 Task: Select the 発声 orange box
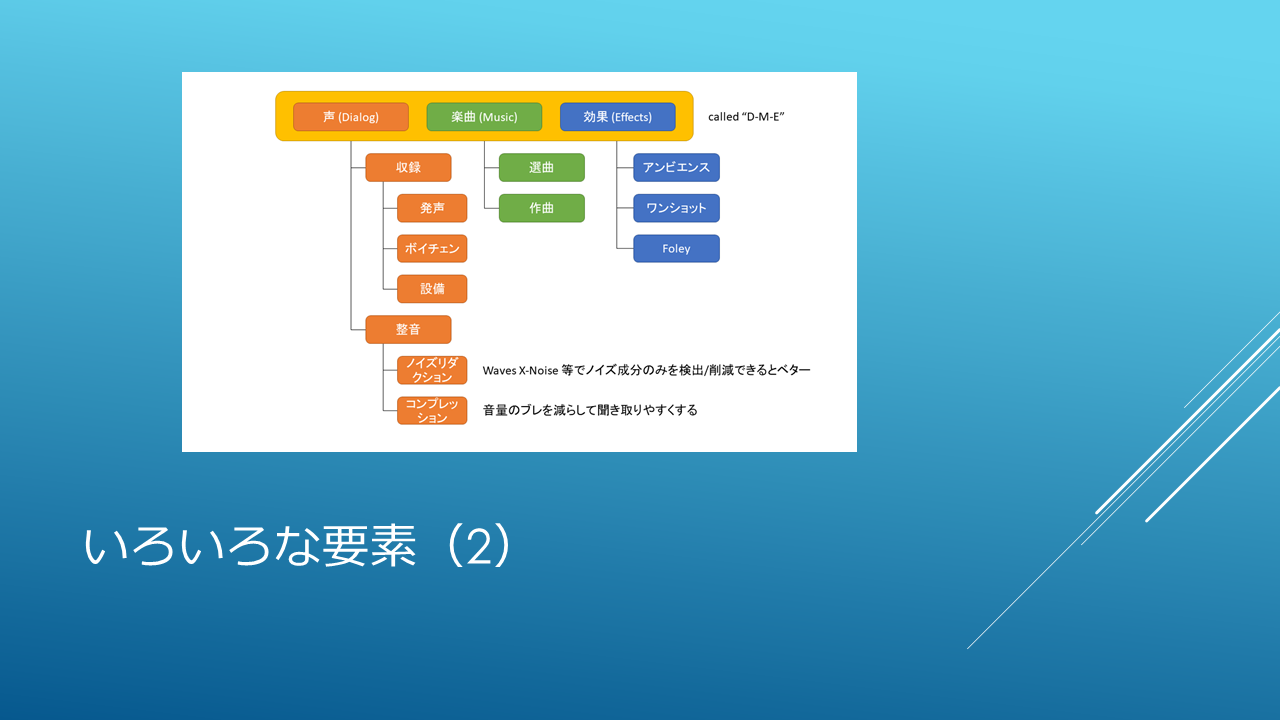432,208
